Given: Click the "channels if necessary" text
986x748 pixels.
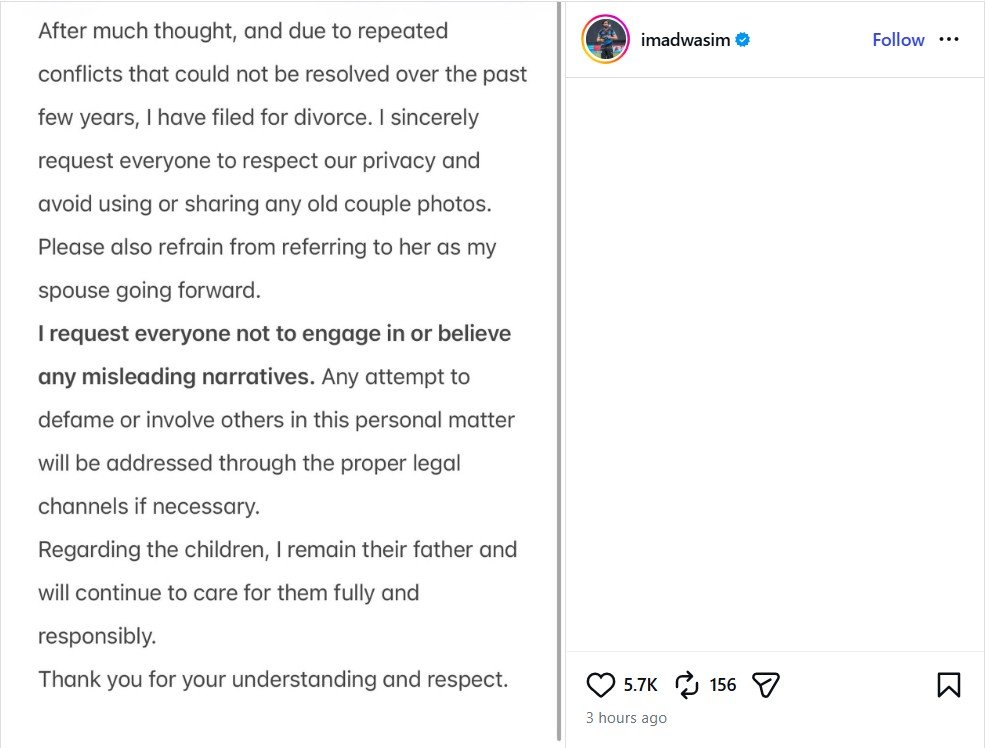Looking at the screenshot, I should pyautogui.click(x=149, y=506).
